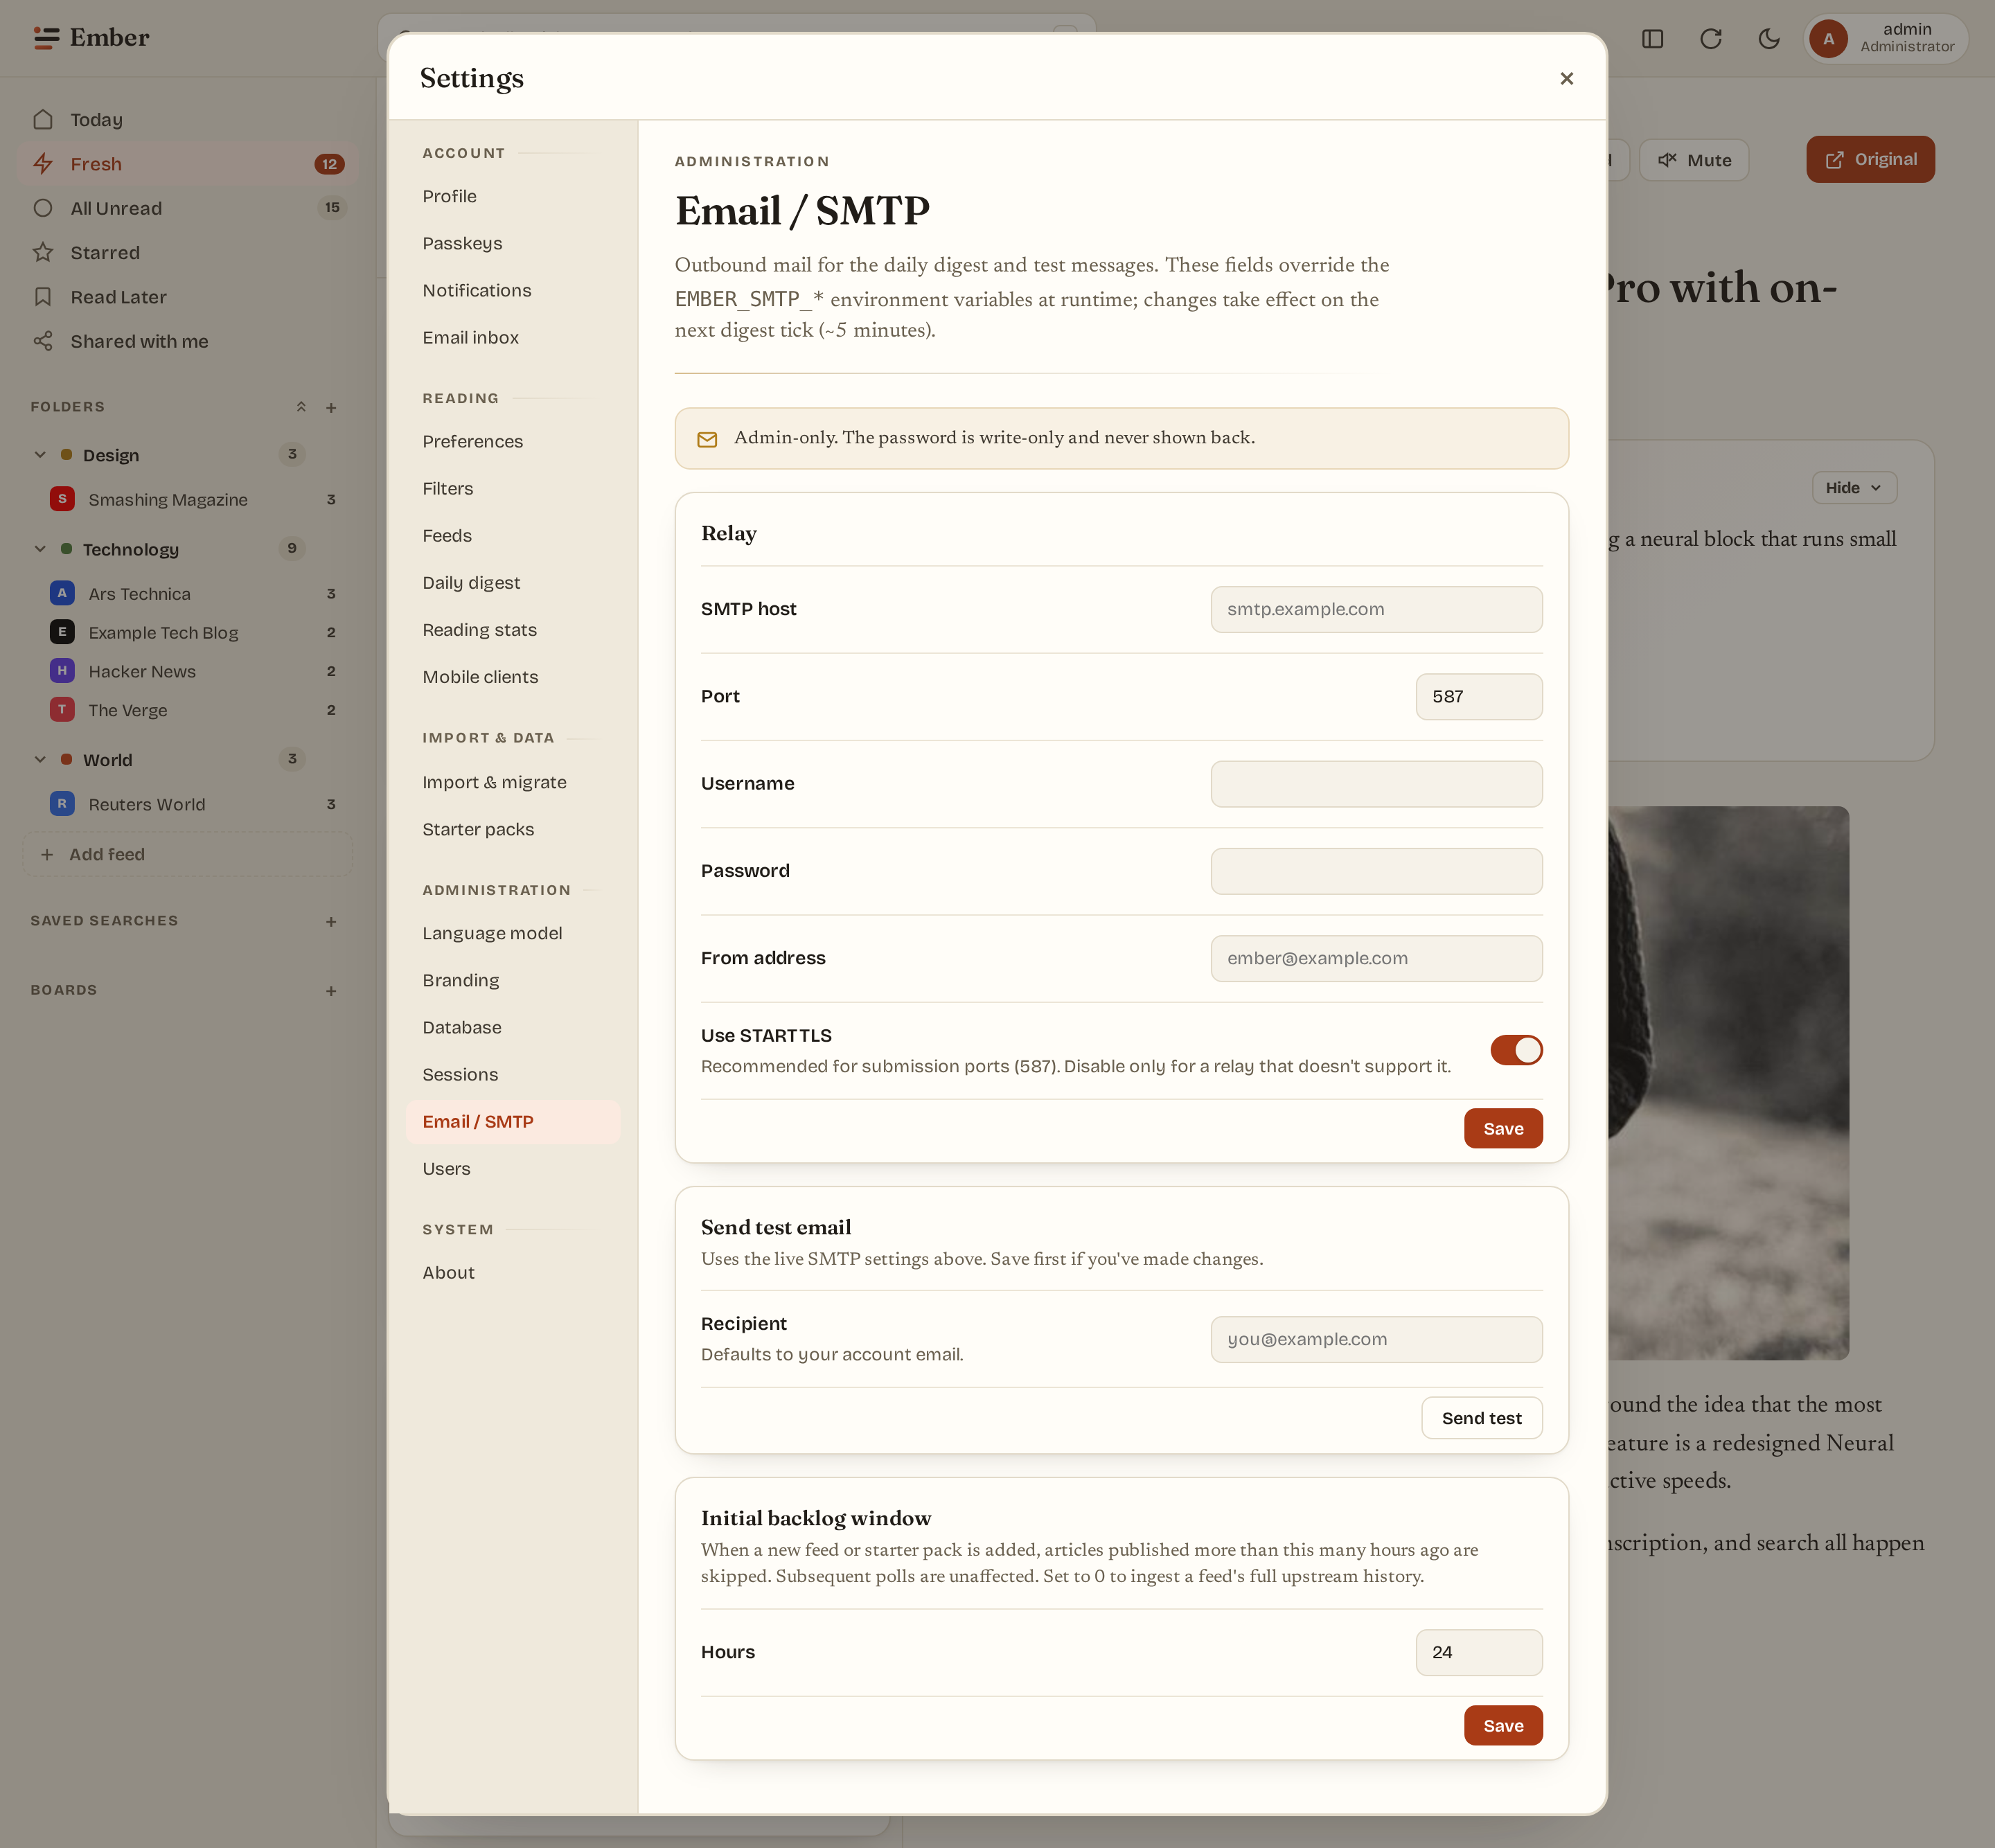Click the Mute speaker icon
The height and width of the screenshot is (1848, 1995).
tap(1667, 160)
